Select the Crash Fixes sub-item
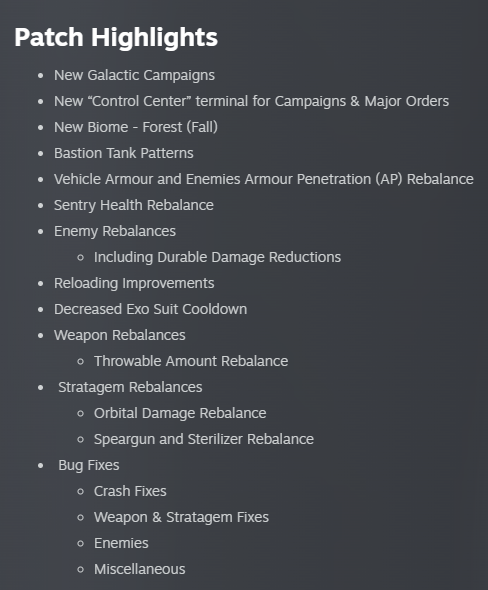The width and height of the screenshot is (488, 590). click(x=130, y=491)
